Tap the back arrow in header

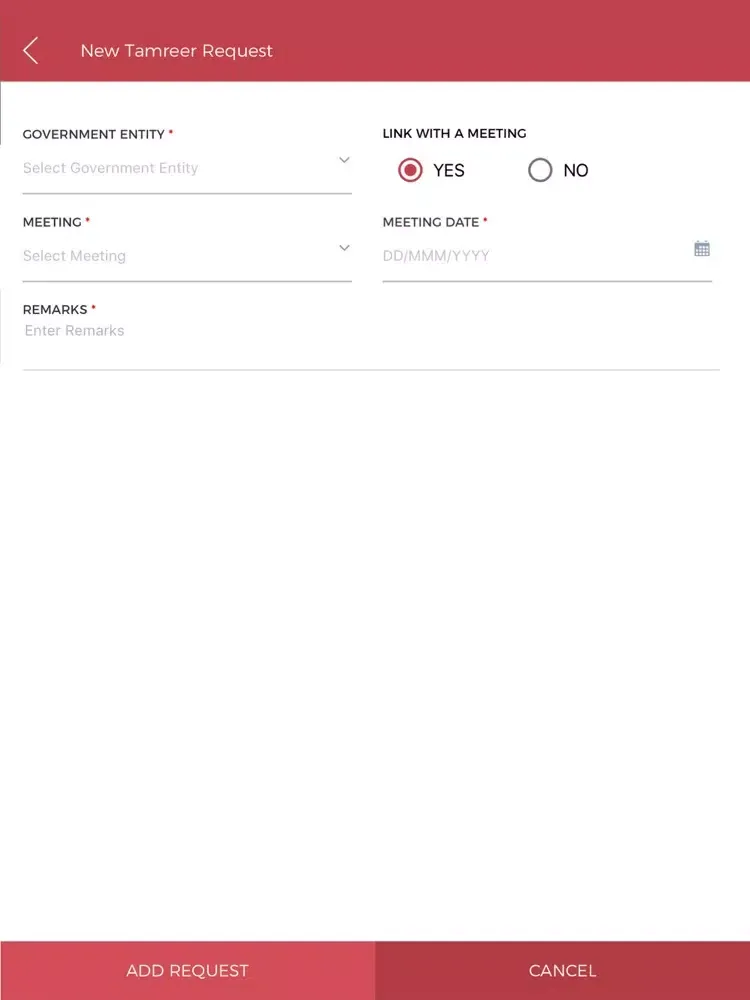pyautogui.click(x=31, y=51)
